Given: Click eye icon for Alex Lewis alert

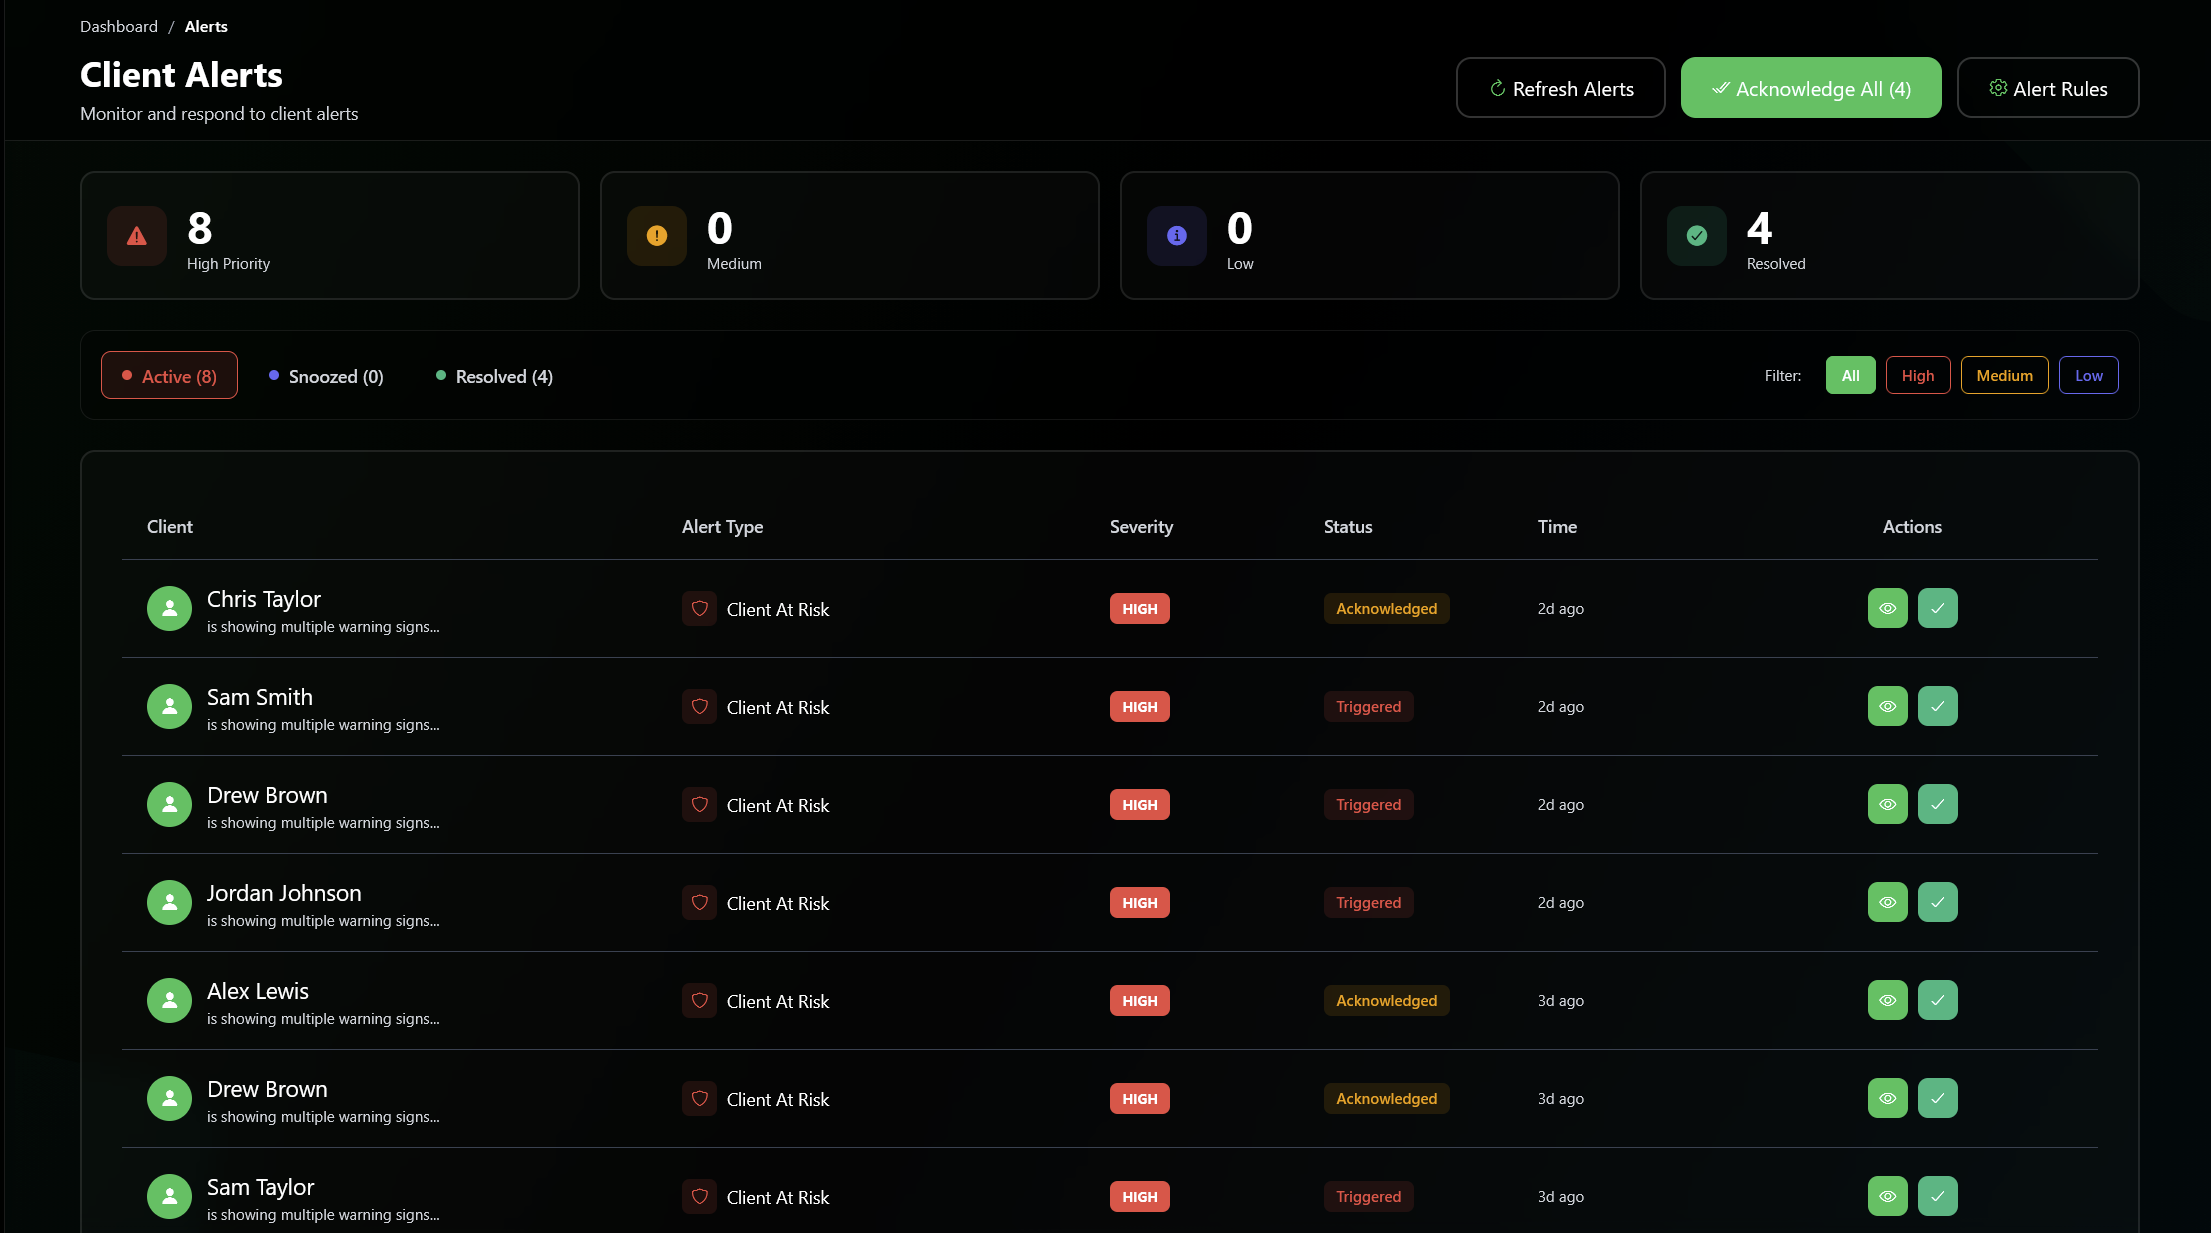Looking at the screenshot, I should point(1887,1000).
